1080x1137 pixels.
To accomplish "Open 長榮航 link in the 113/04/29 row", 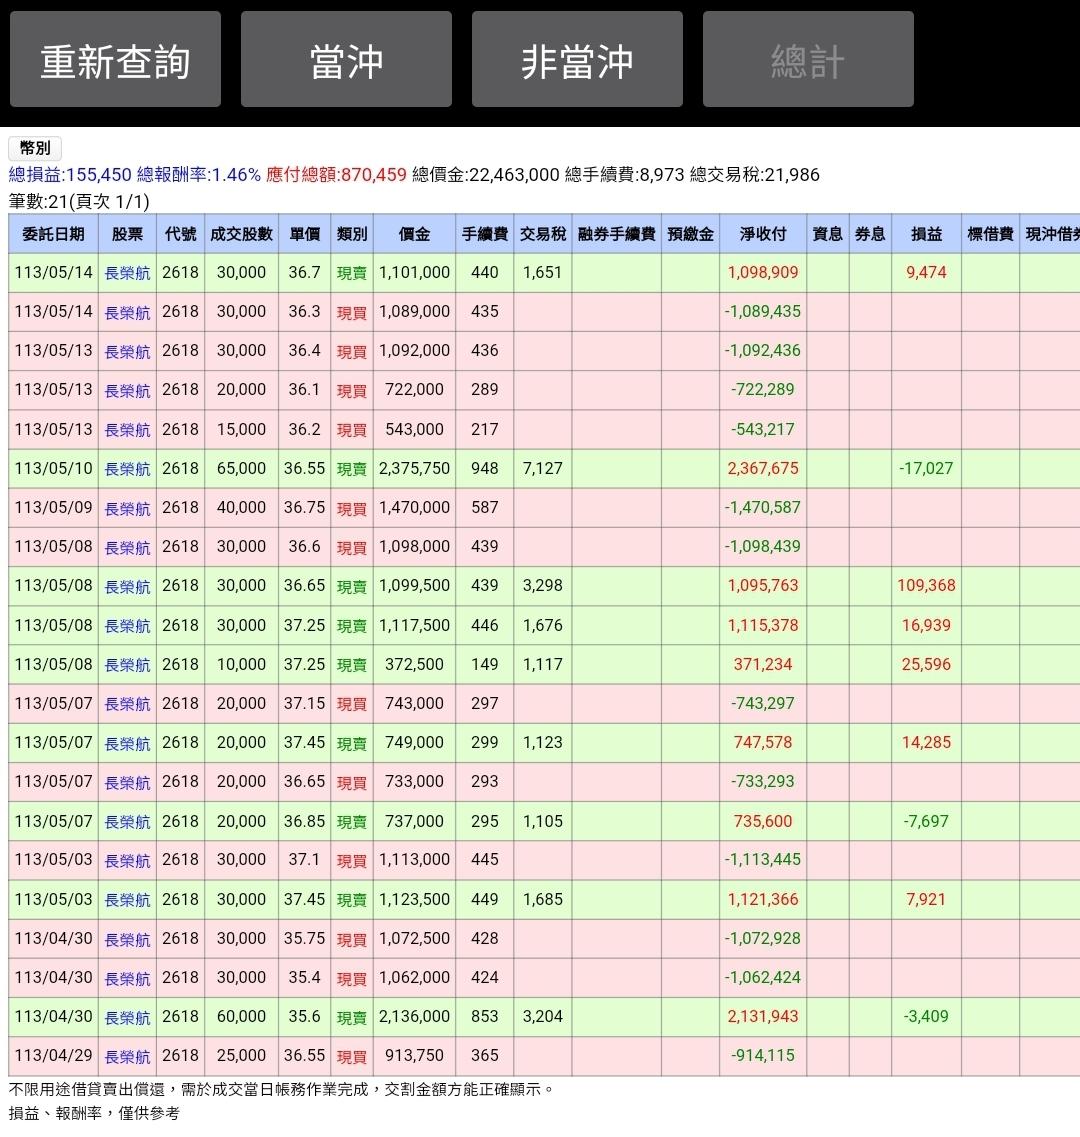I will pos(127,1056).
